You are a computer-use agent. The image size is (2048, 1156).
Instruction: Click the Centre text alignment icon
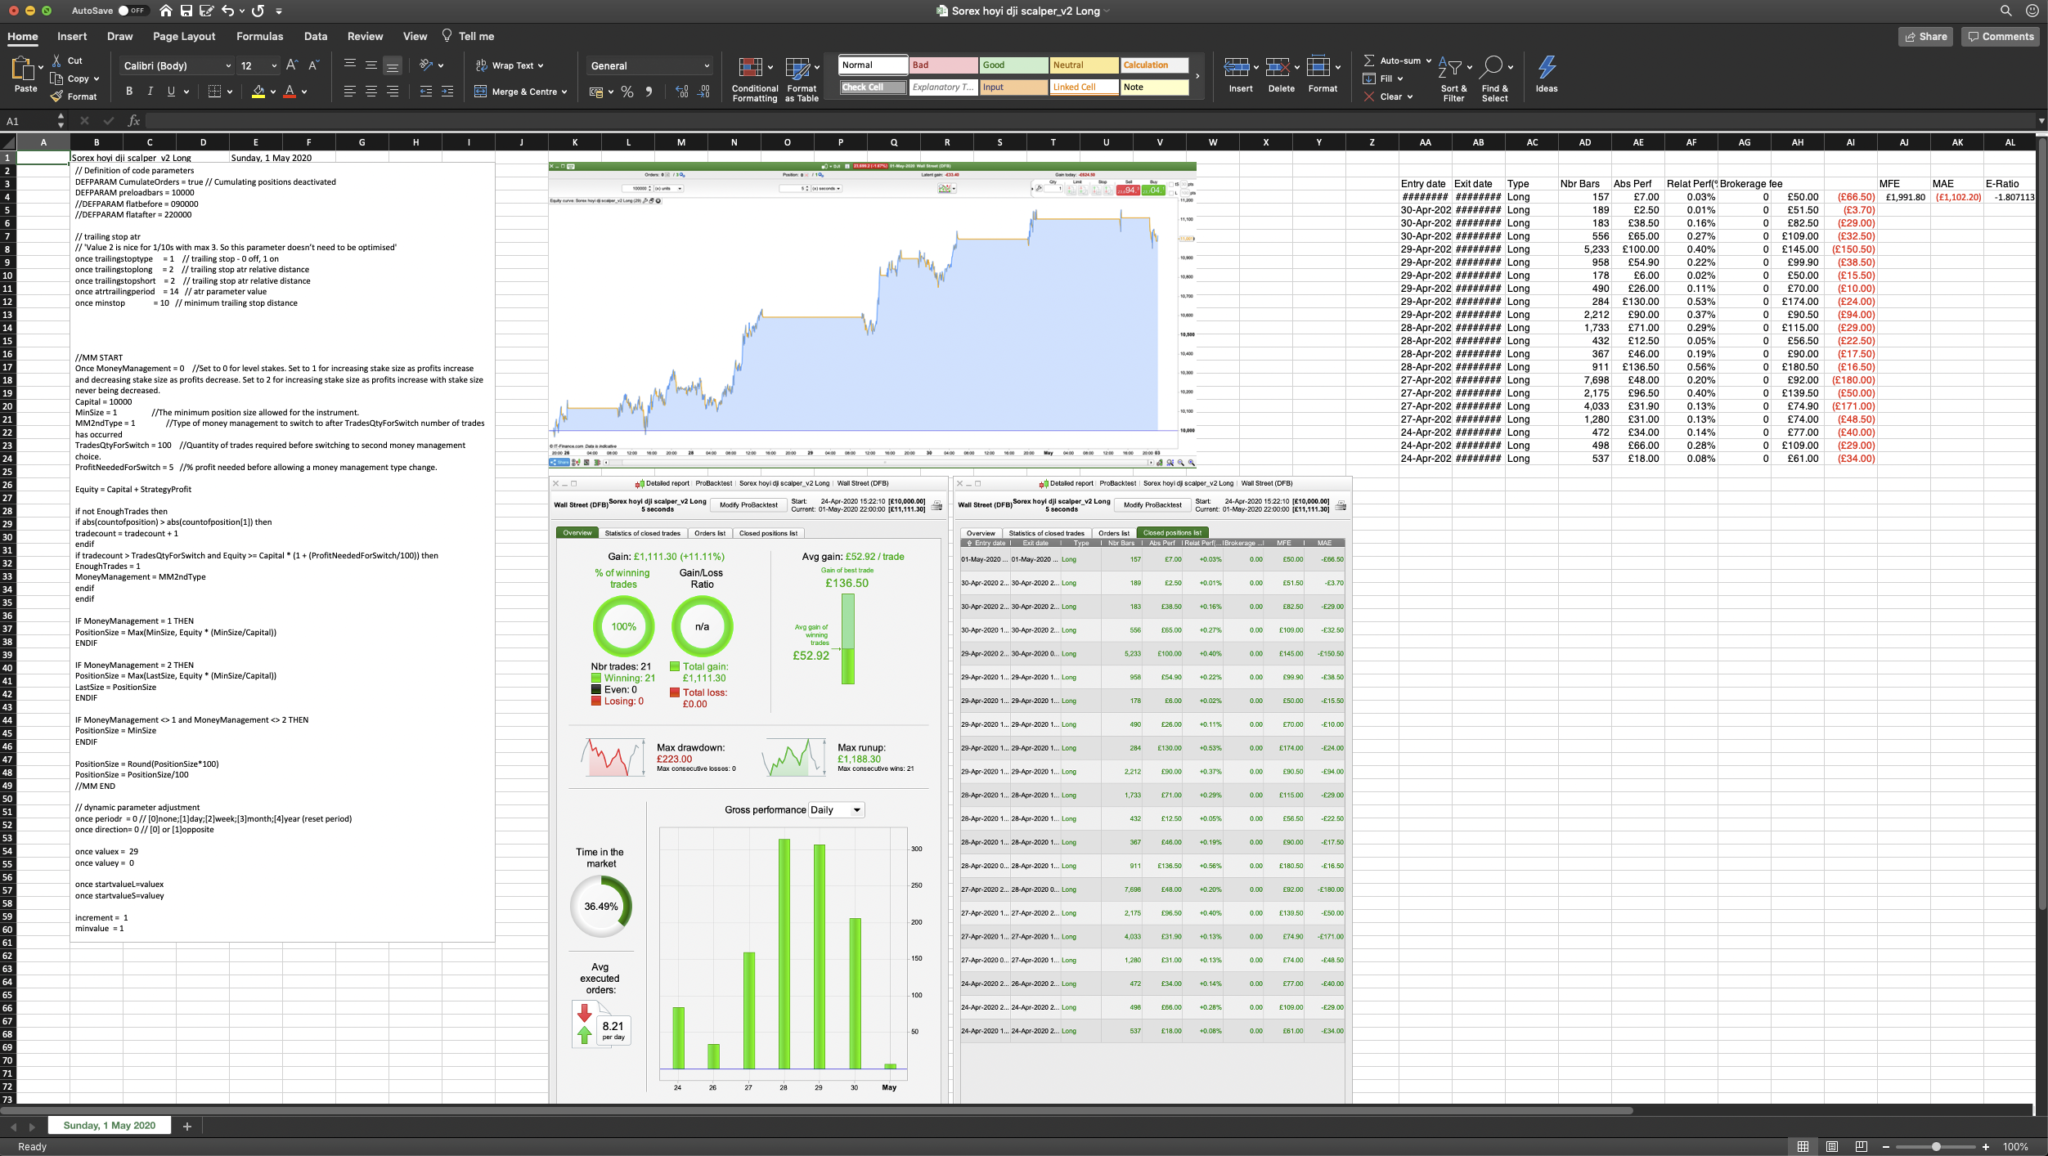tap(371, 92)
